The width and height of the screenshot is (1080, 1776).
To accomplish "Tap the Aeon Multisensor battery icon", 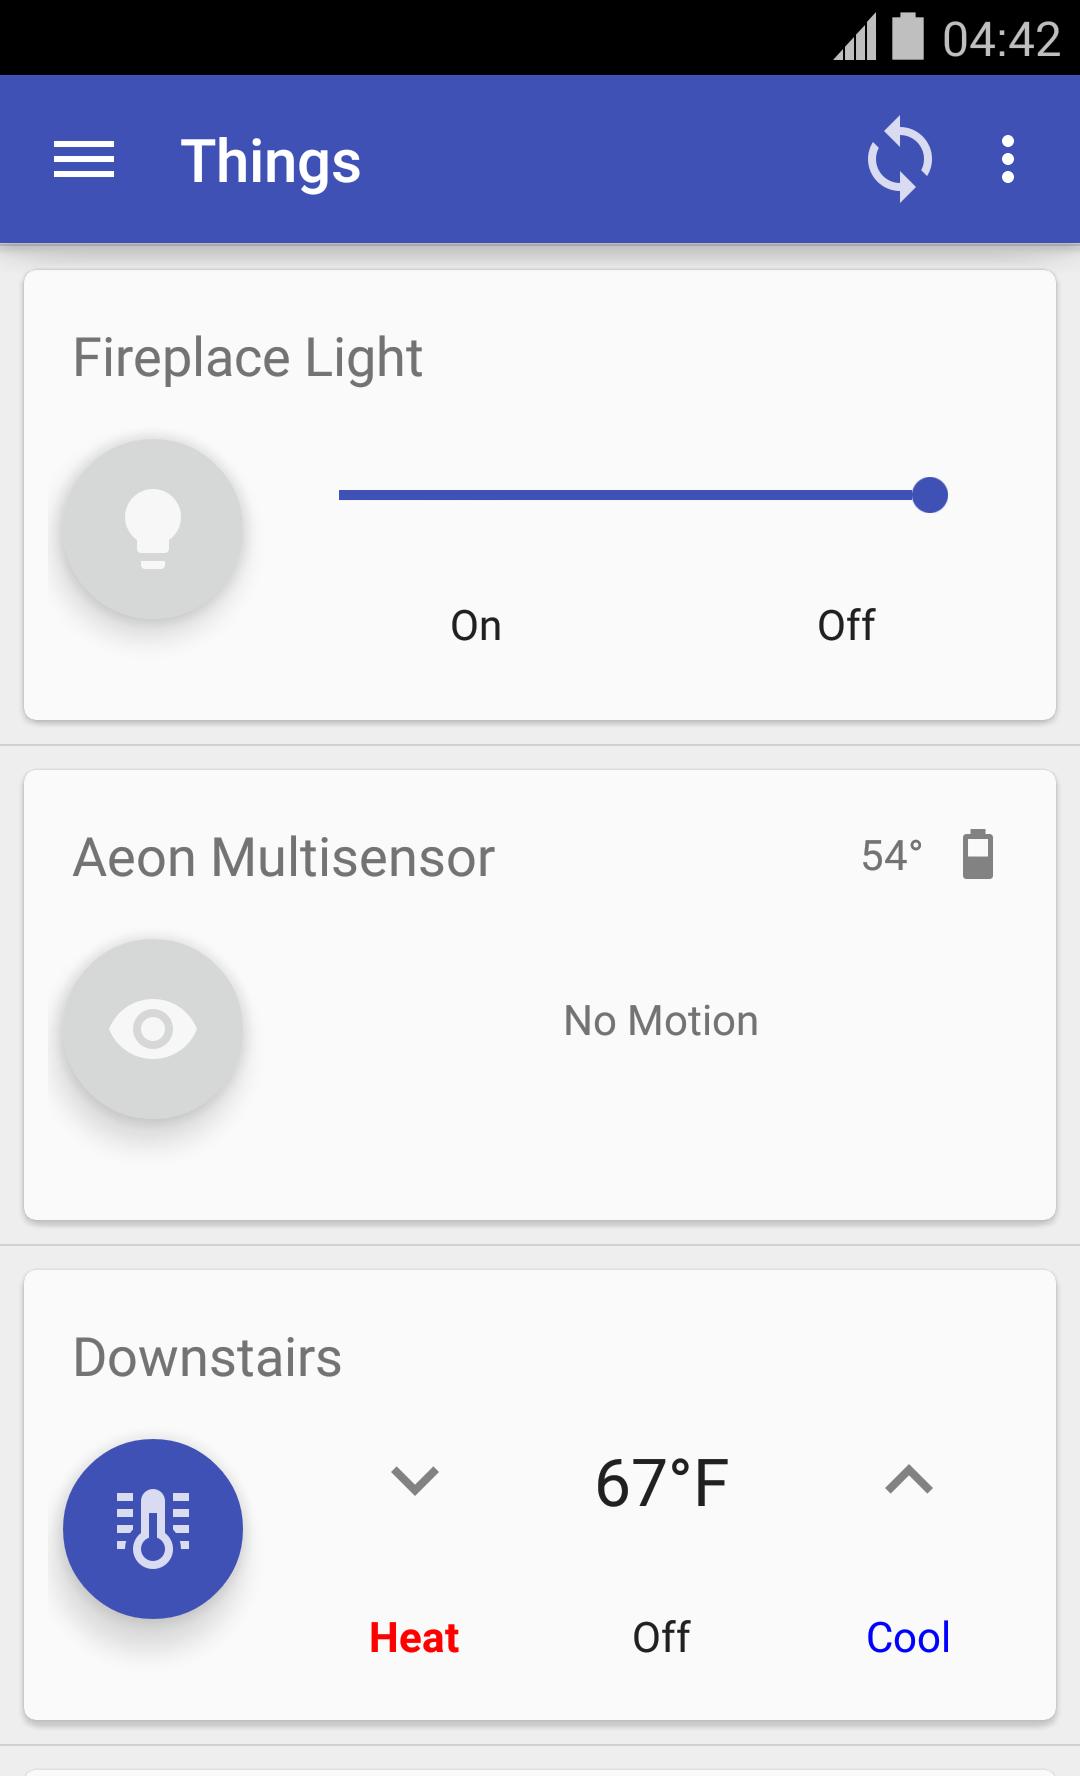I will coord(977,855).
